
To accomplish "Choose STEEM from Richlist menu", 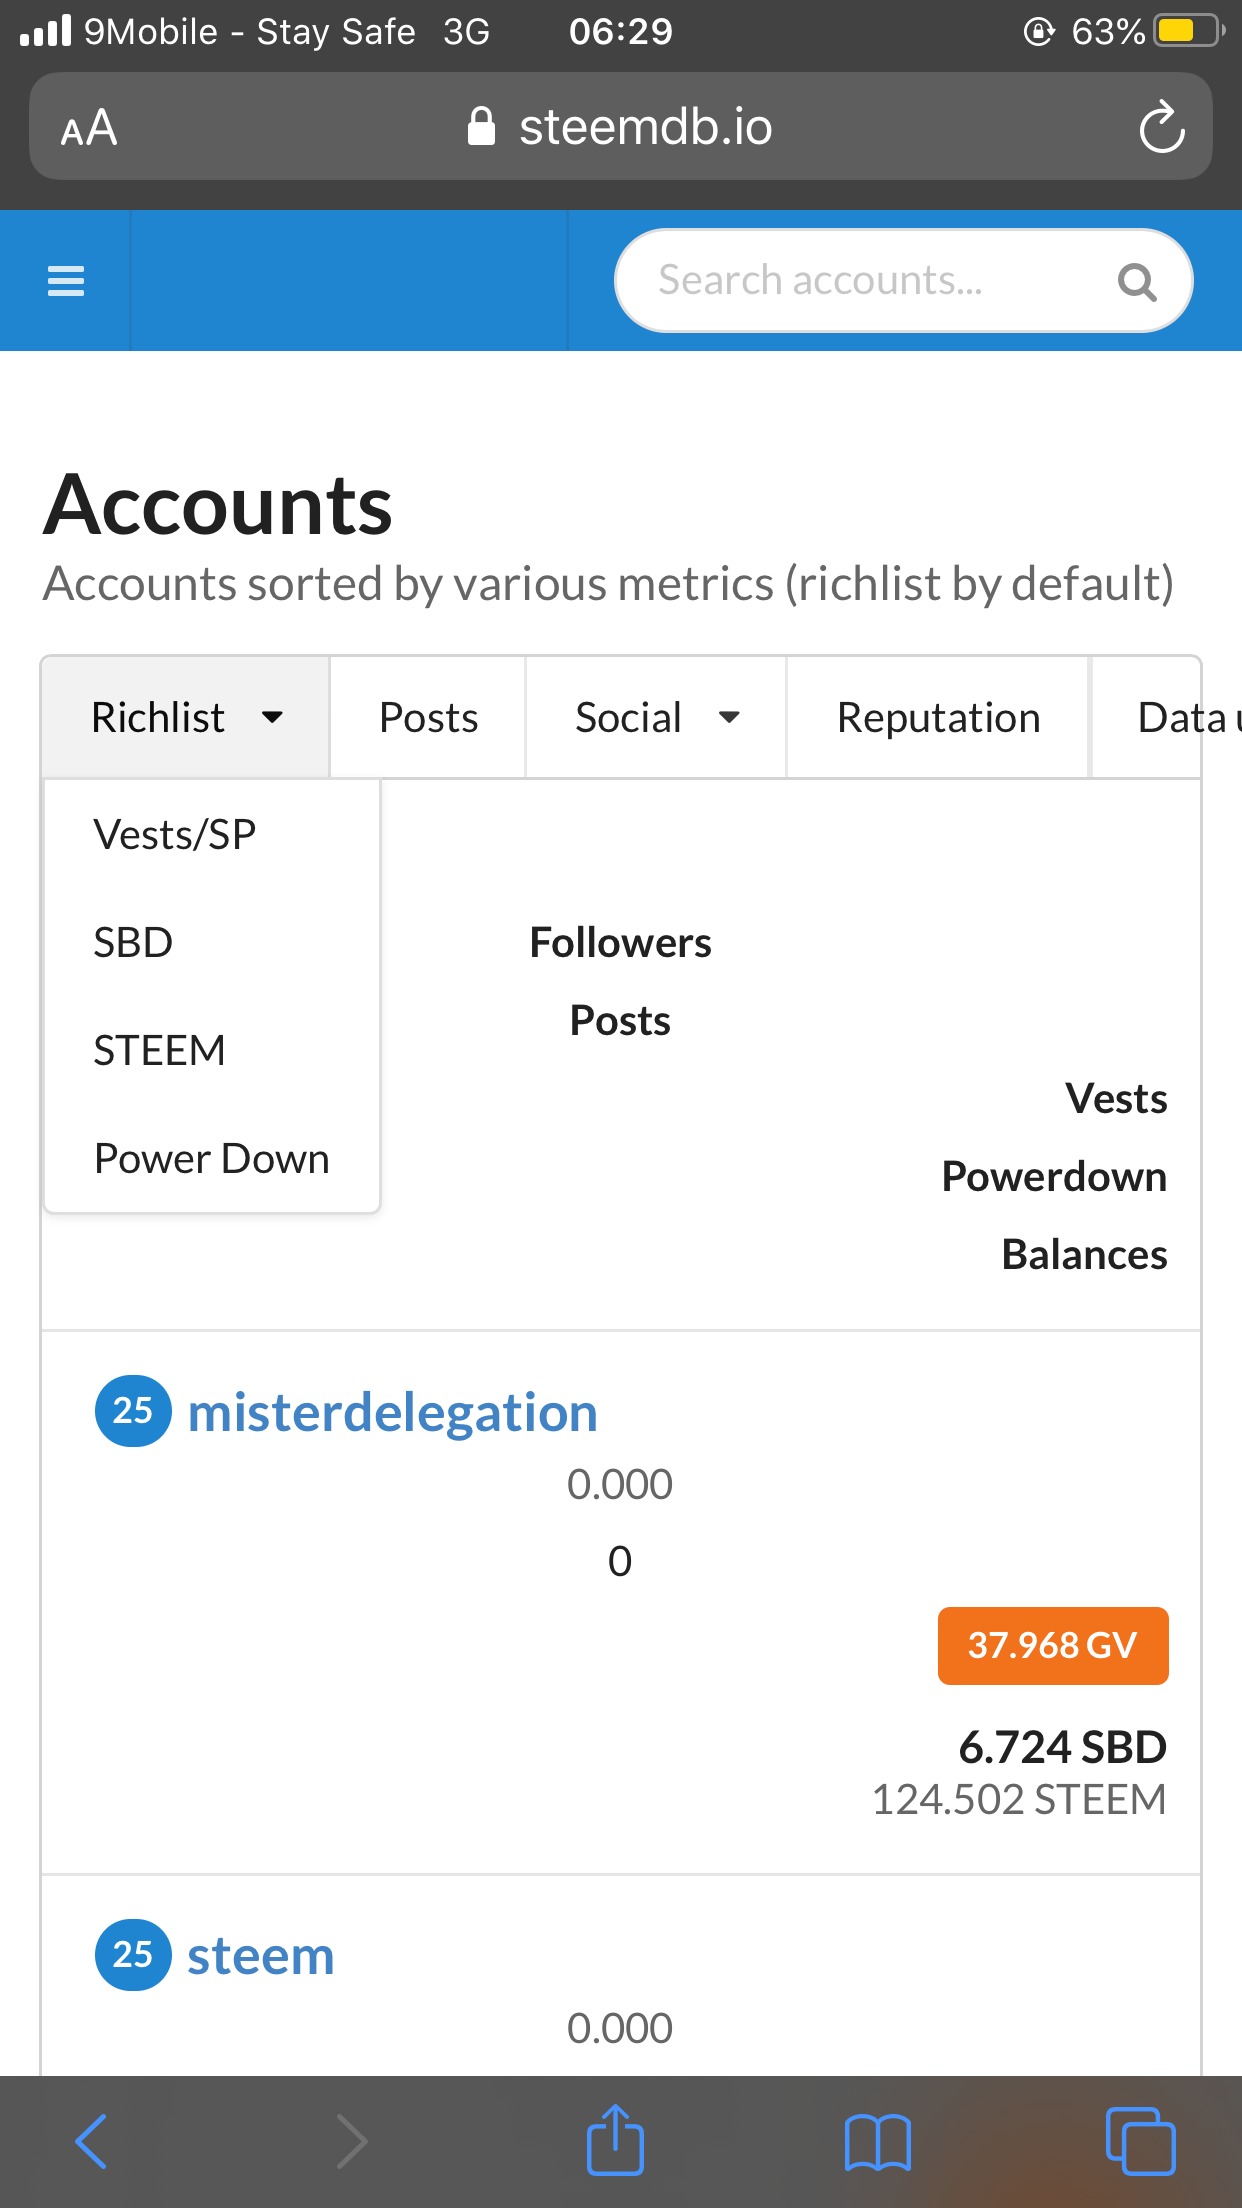I will tap(212, 1050).
